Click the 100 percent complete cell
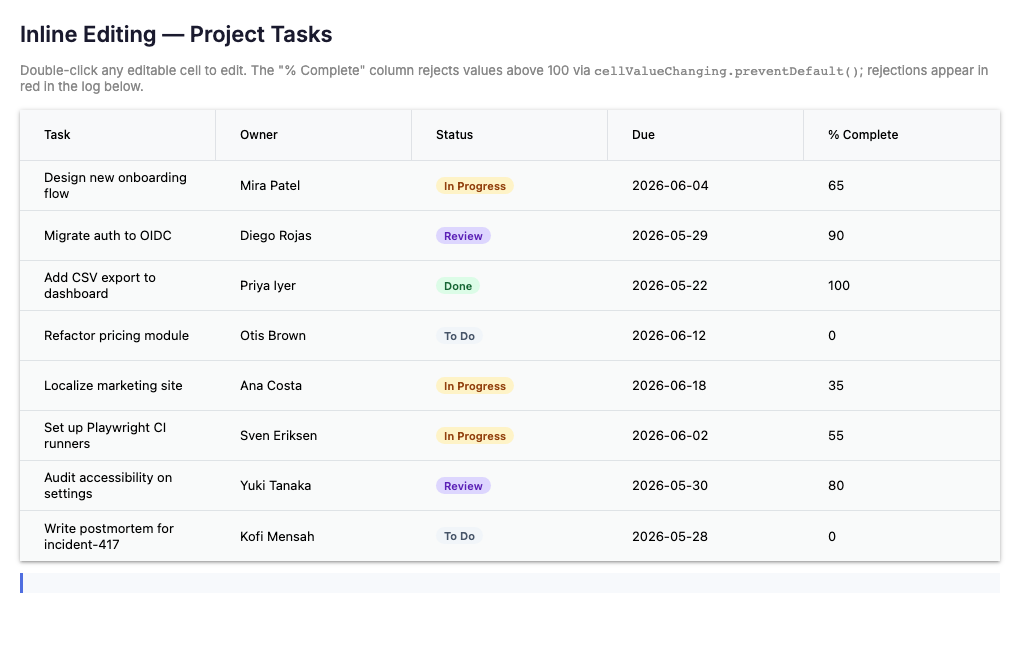Screen dimensions: 1020x650 pyautogui.click(x=902, y=286)
